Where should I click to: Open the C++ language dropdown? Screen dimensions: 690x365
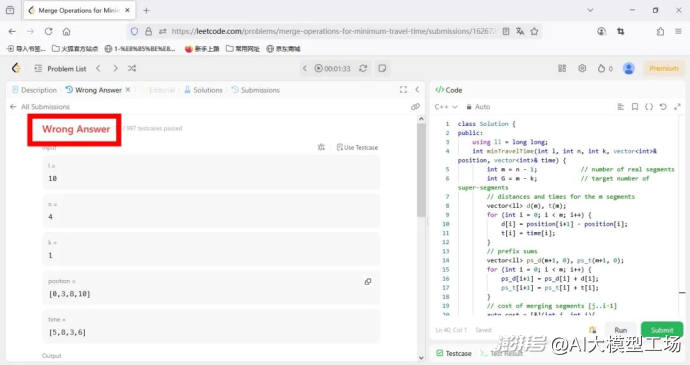446,107
